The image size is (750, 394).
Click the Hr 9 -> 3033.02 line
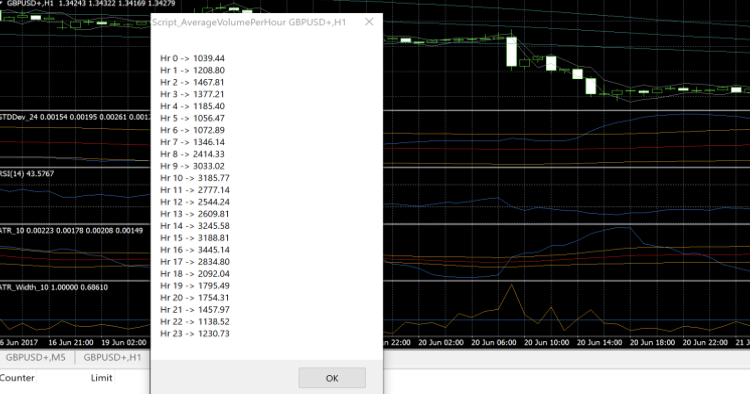coord(192,166)
